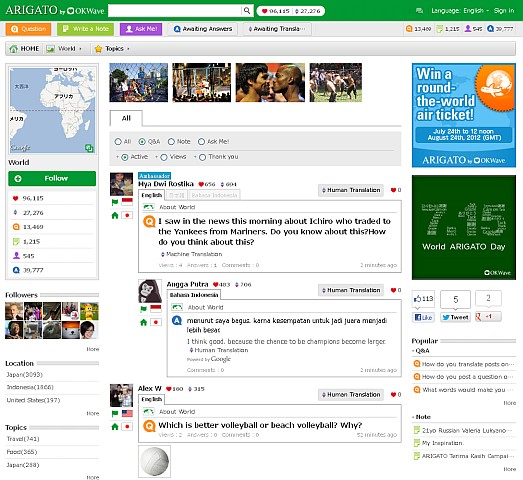Select Bahasa Indonesia tab on Ilya's post
This screenshot has height=480, width=523.
(x=214, y=195)
